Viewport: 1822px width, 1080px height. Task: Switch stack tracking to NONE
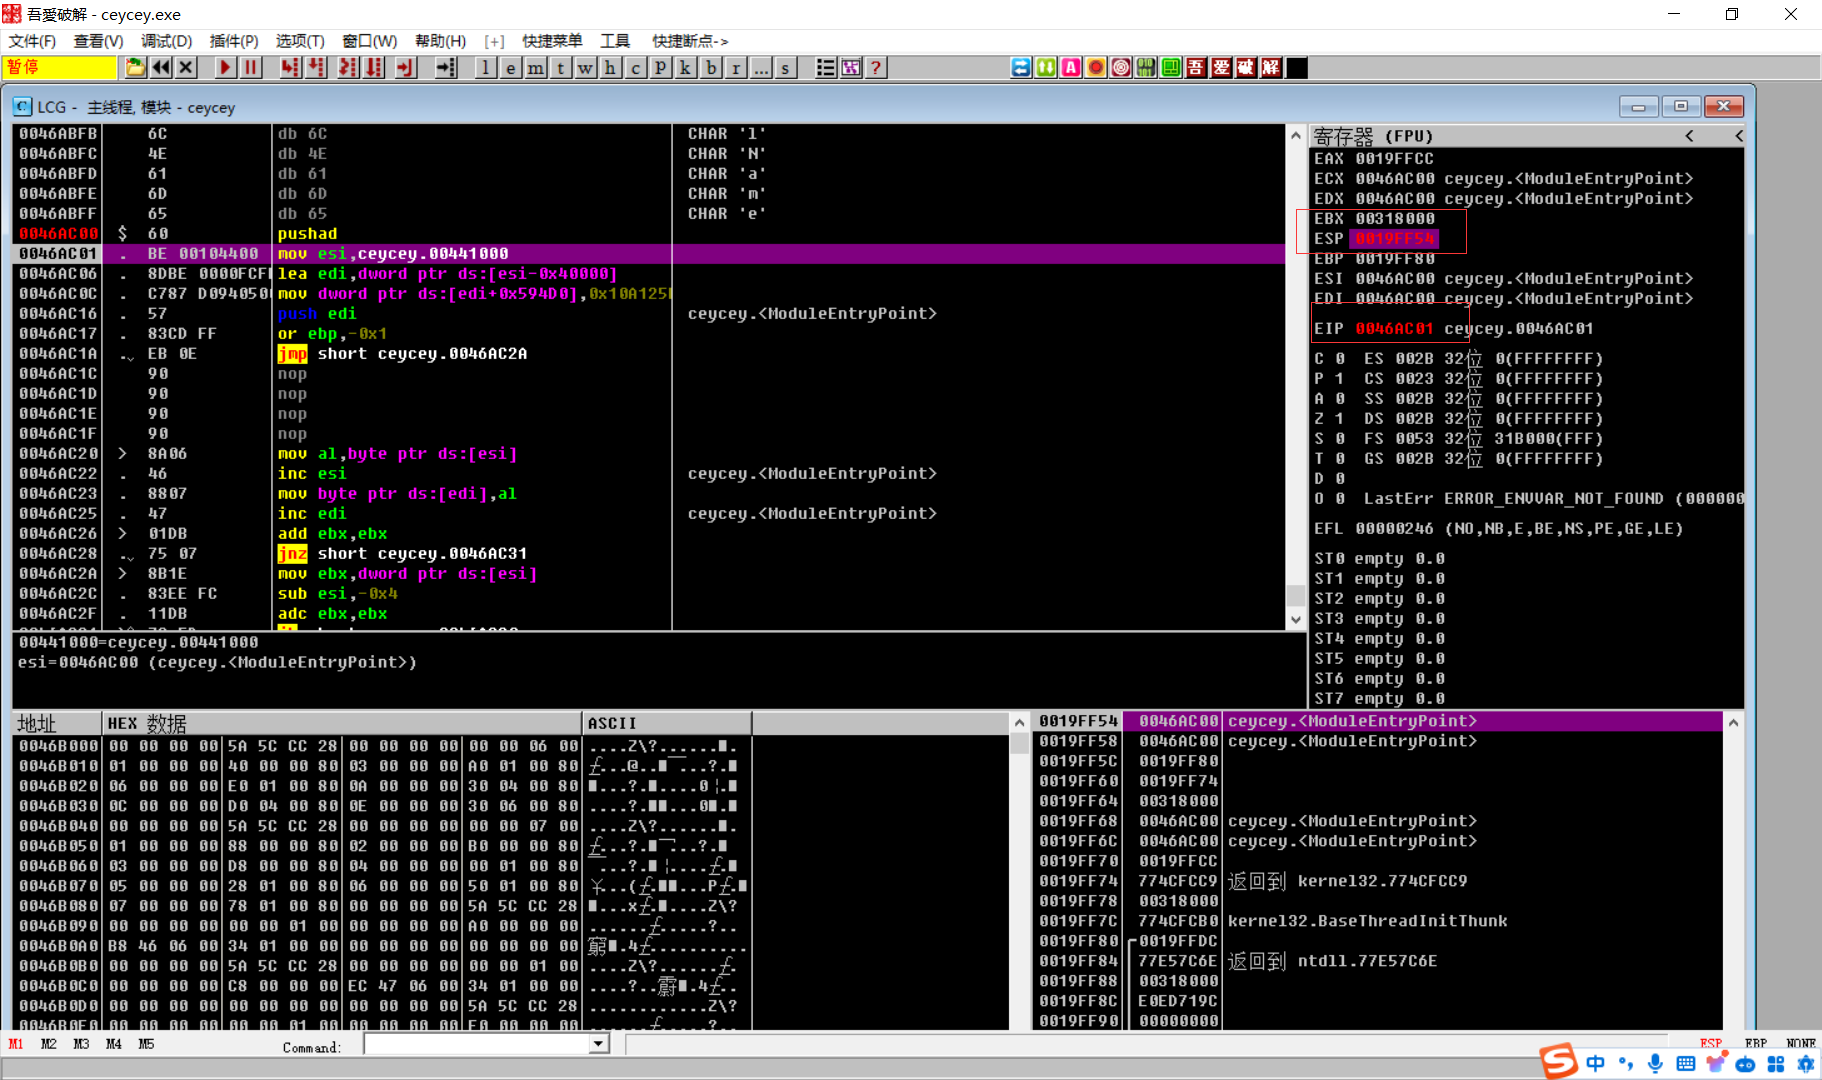1800,1043
